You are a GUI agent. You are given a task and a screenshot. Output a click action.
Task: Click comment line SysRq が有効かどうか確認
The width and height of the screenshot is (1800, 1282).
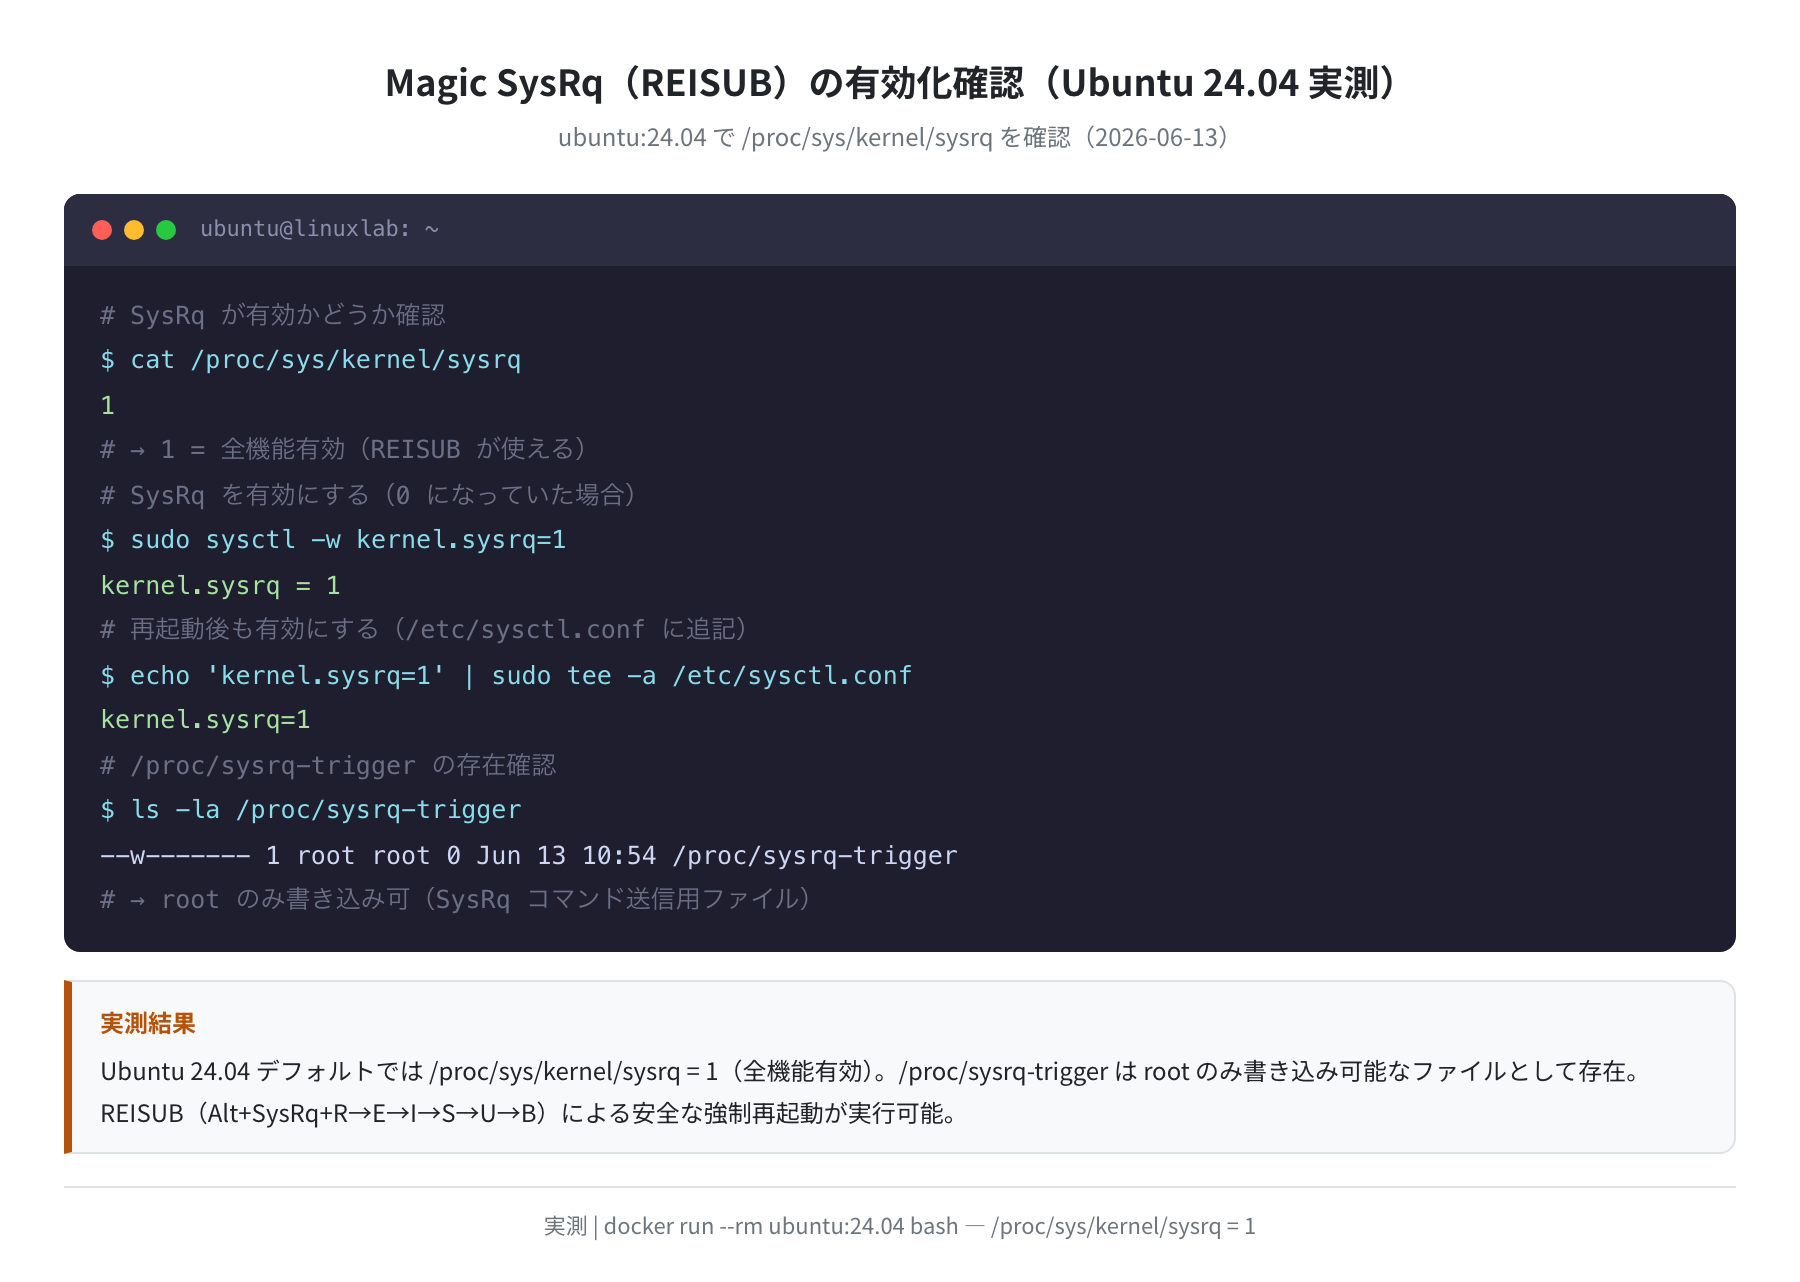point(273,315)
